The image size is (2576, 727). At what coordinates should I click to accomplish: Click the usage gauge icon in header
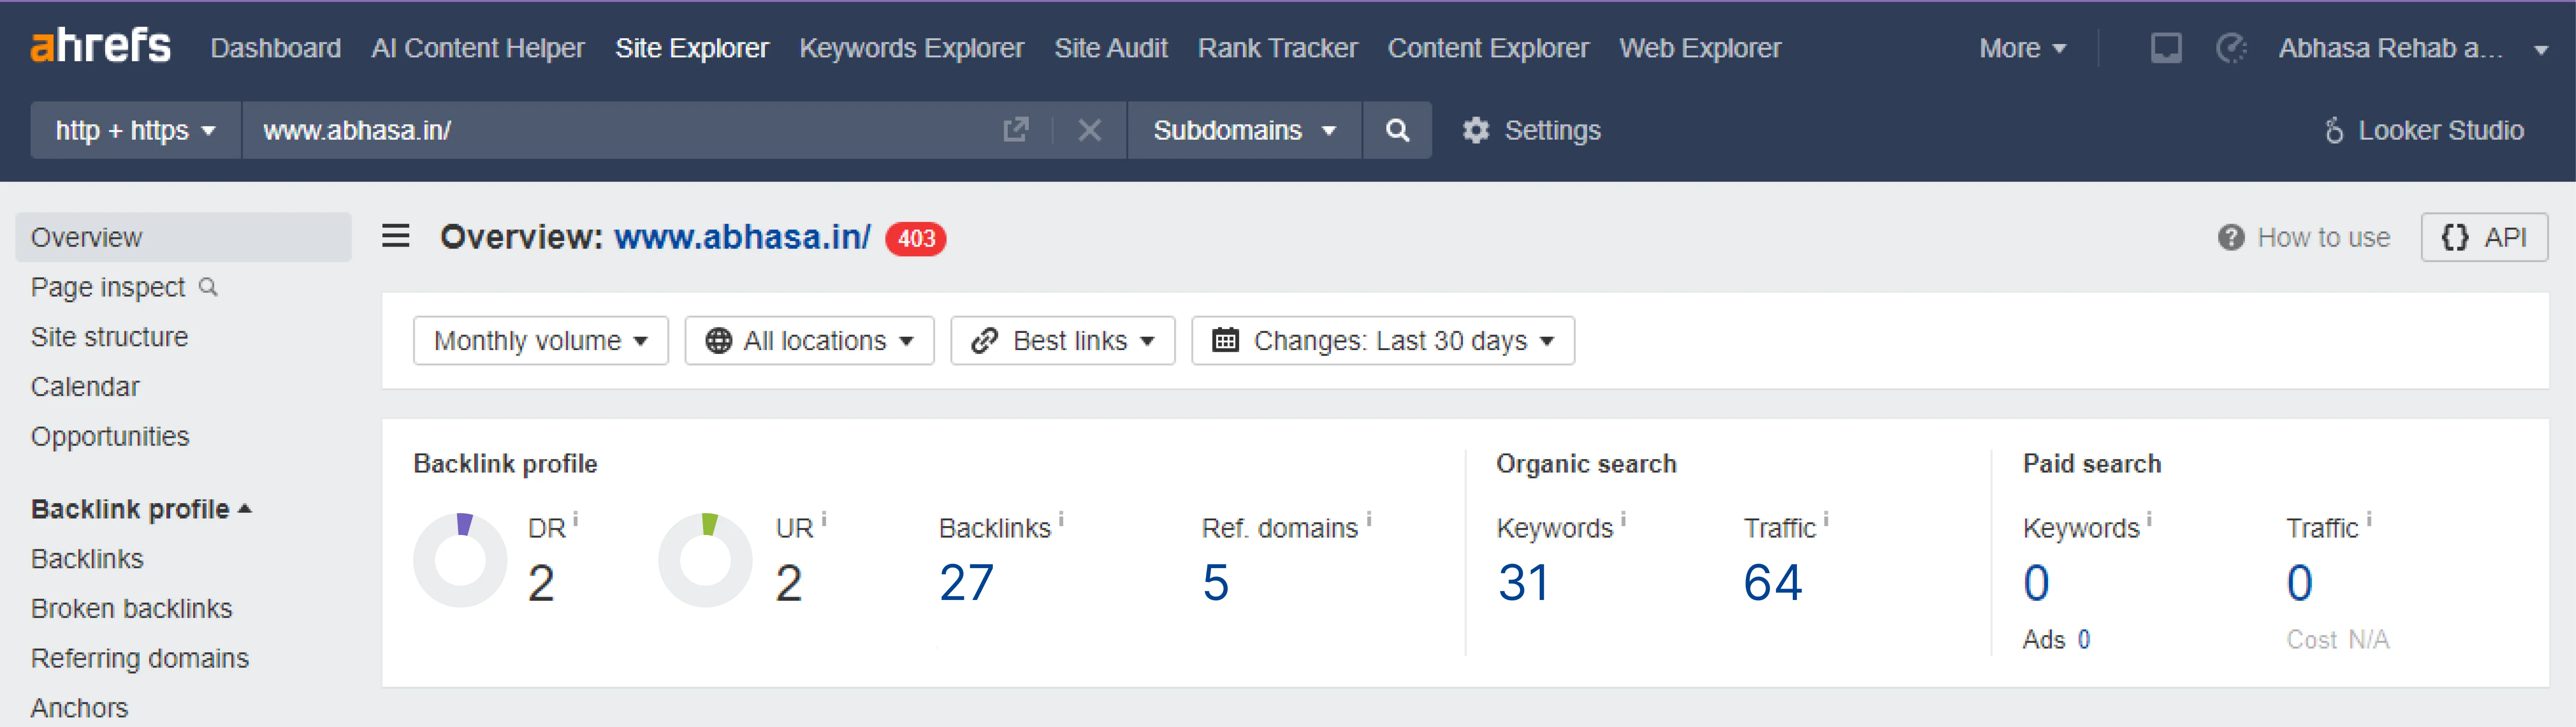coord(2231,48)
